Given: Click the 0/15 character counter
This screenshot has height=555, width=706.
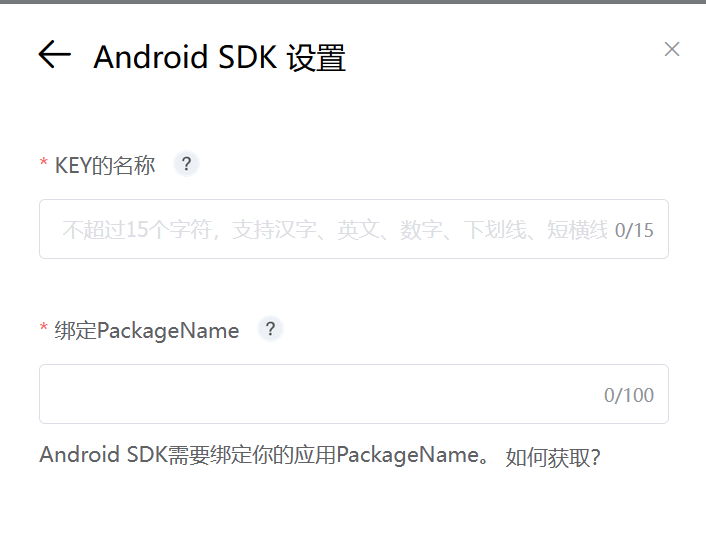Looking at the screenshot, I should (x=634, y=230).
